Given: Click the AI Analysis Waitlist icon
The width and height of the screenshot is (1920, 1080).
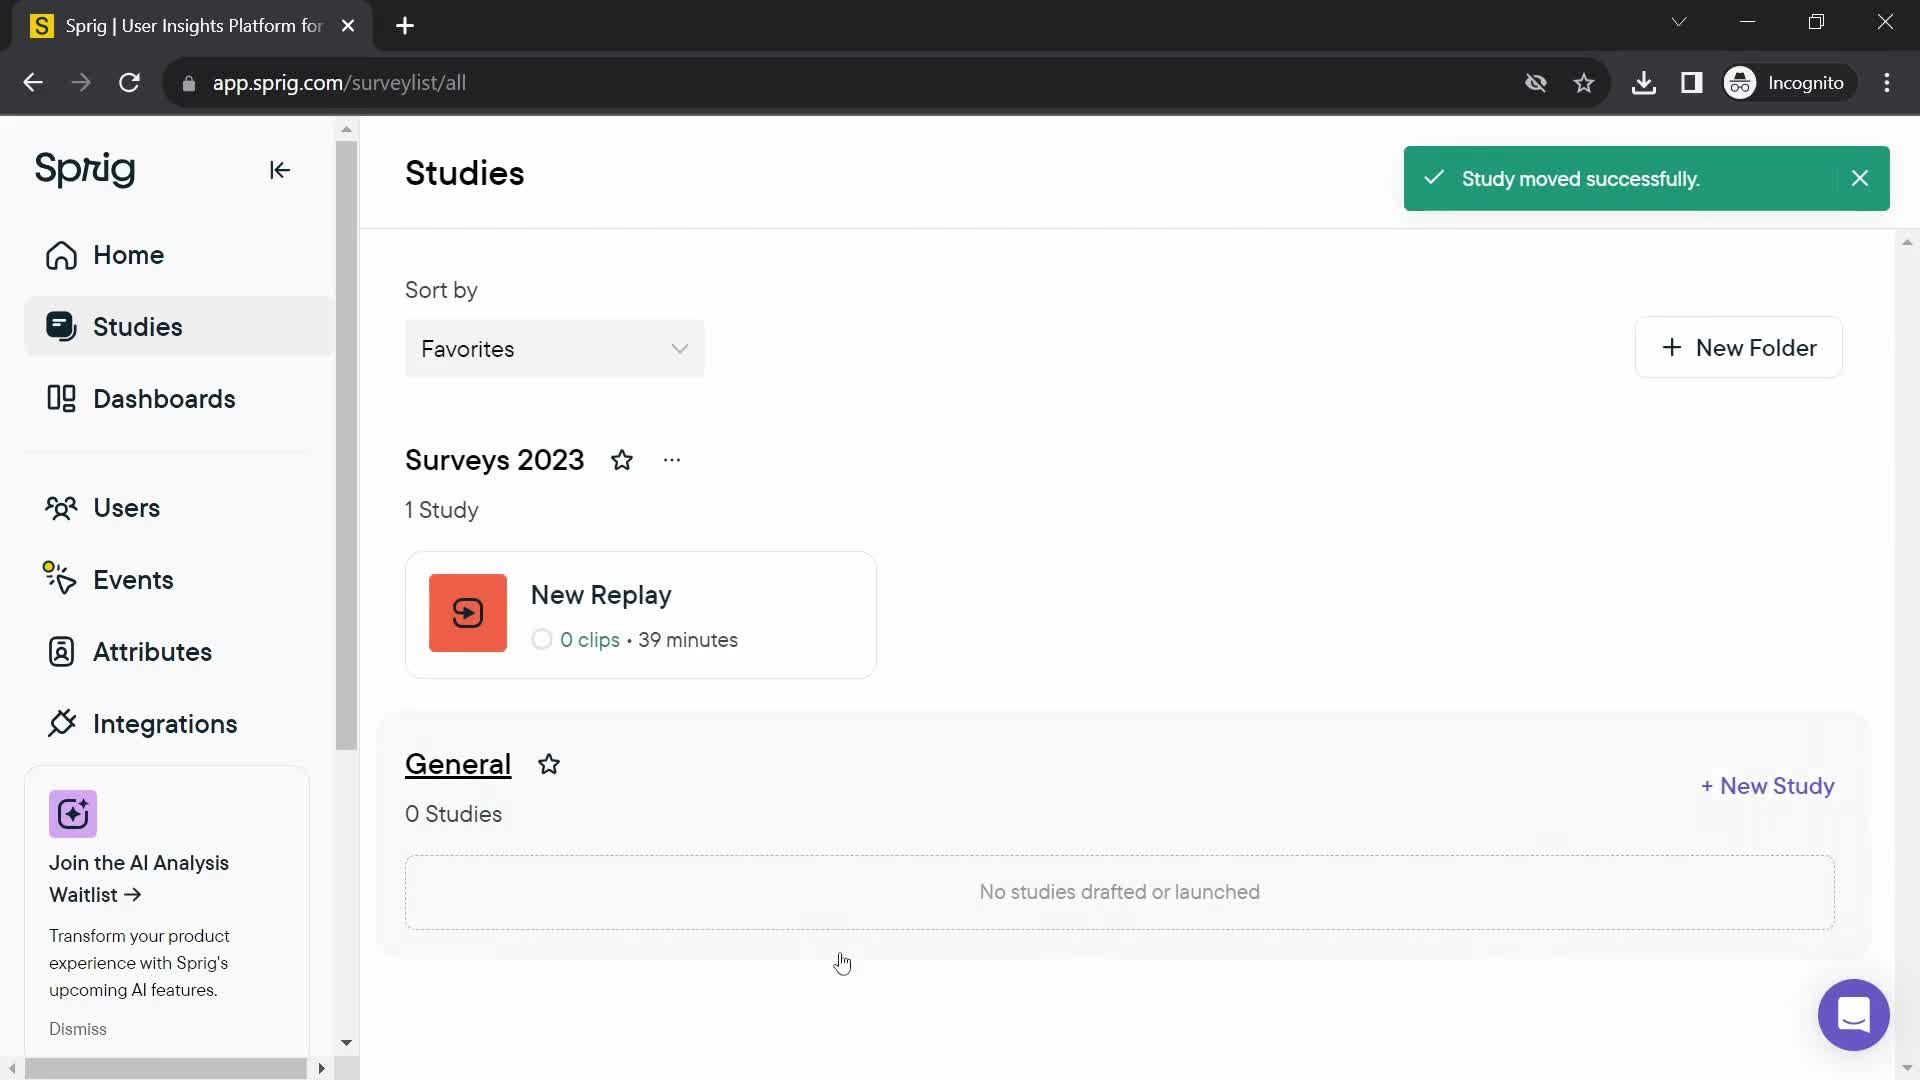Looking at the screenshot, I should click(73, 812).
